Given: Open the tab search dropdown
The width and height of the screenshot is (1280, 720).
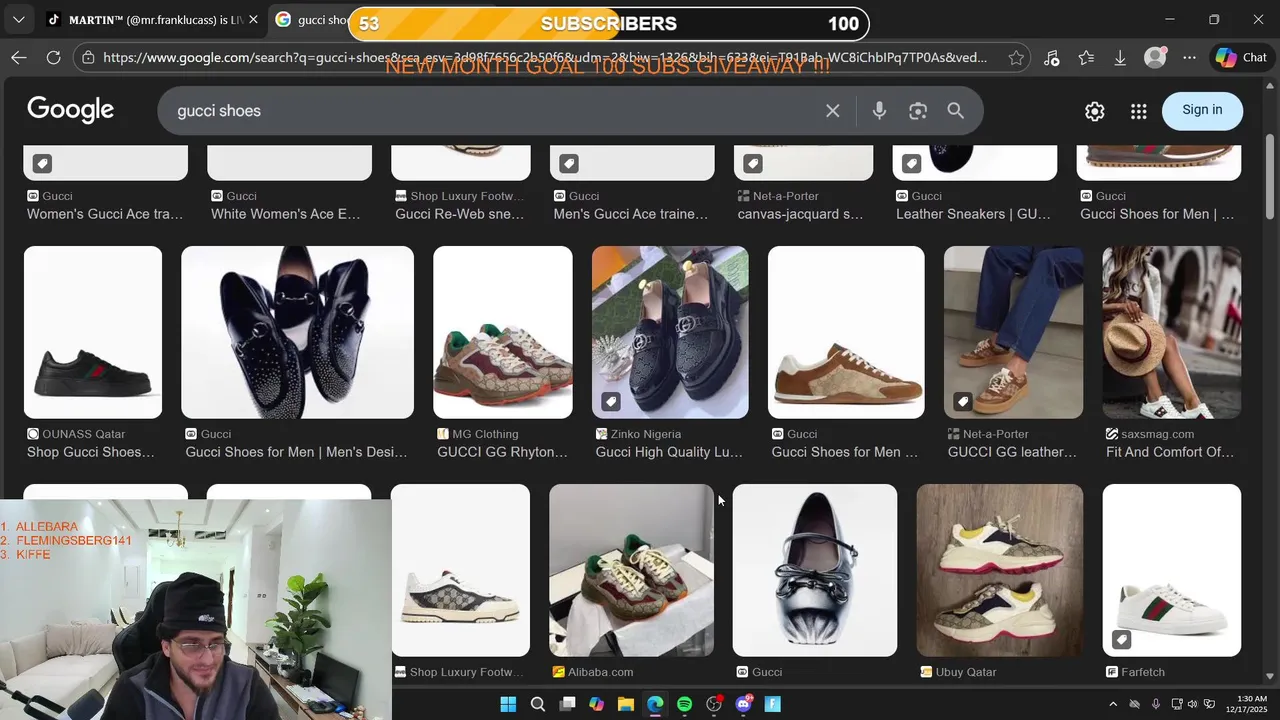Looking at the screenshot, I should click(18, 20).
